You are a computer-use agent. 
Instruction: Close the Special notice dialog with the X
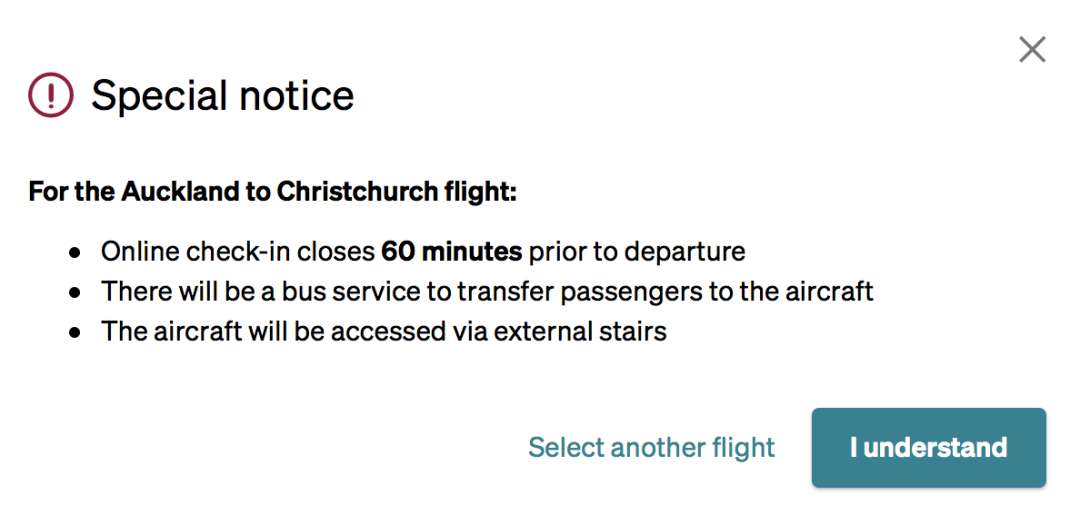click(x=1032, y=50)
